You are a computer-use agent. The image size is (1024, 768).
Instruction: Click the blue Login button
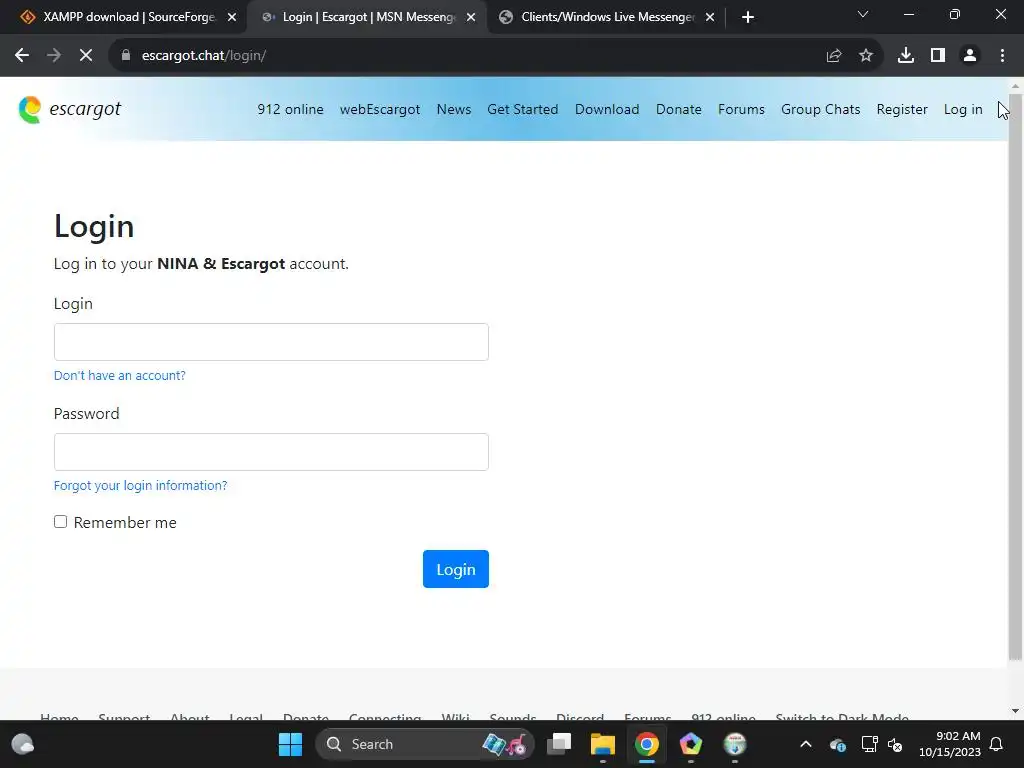pyautogui.click(x=456, y=569)
